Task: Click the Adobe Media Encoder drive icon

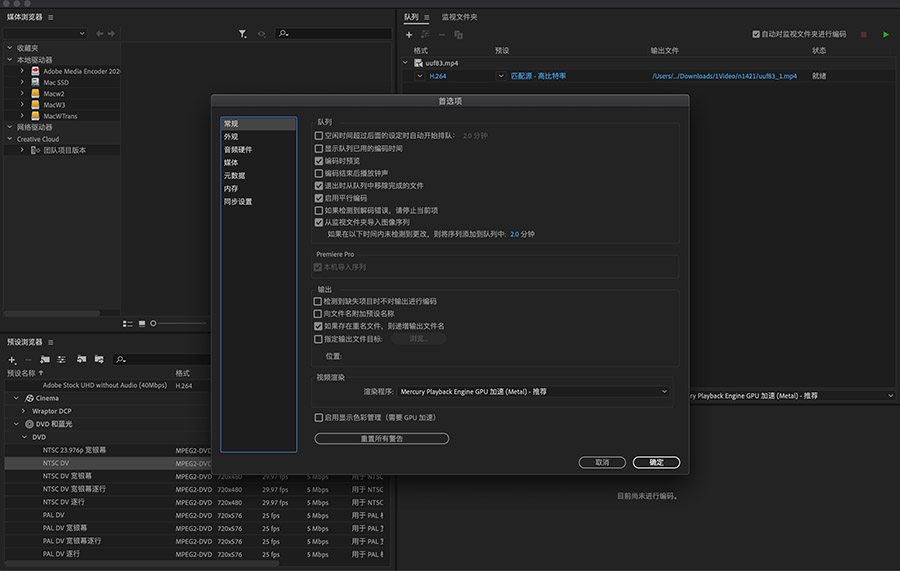Action: click(x=35, y=71)
